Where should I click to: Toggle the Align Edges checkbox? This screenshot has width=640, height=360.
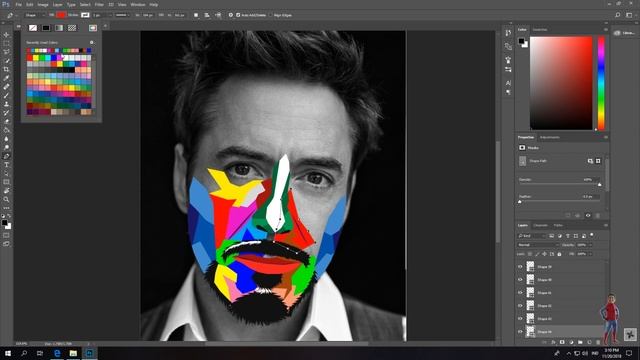point(271,15)
